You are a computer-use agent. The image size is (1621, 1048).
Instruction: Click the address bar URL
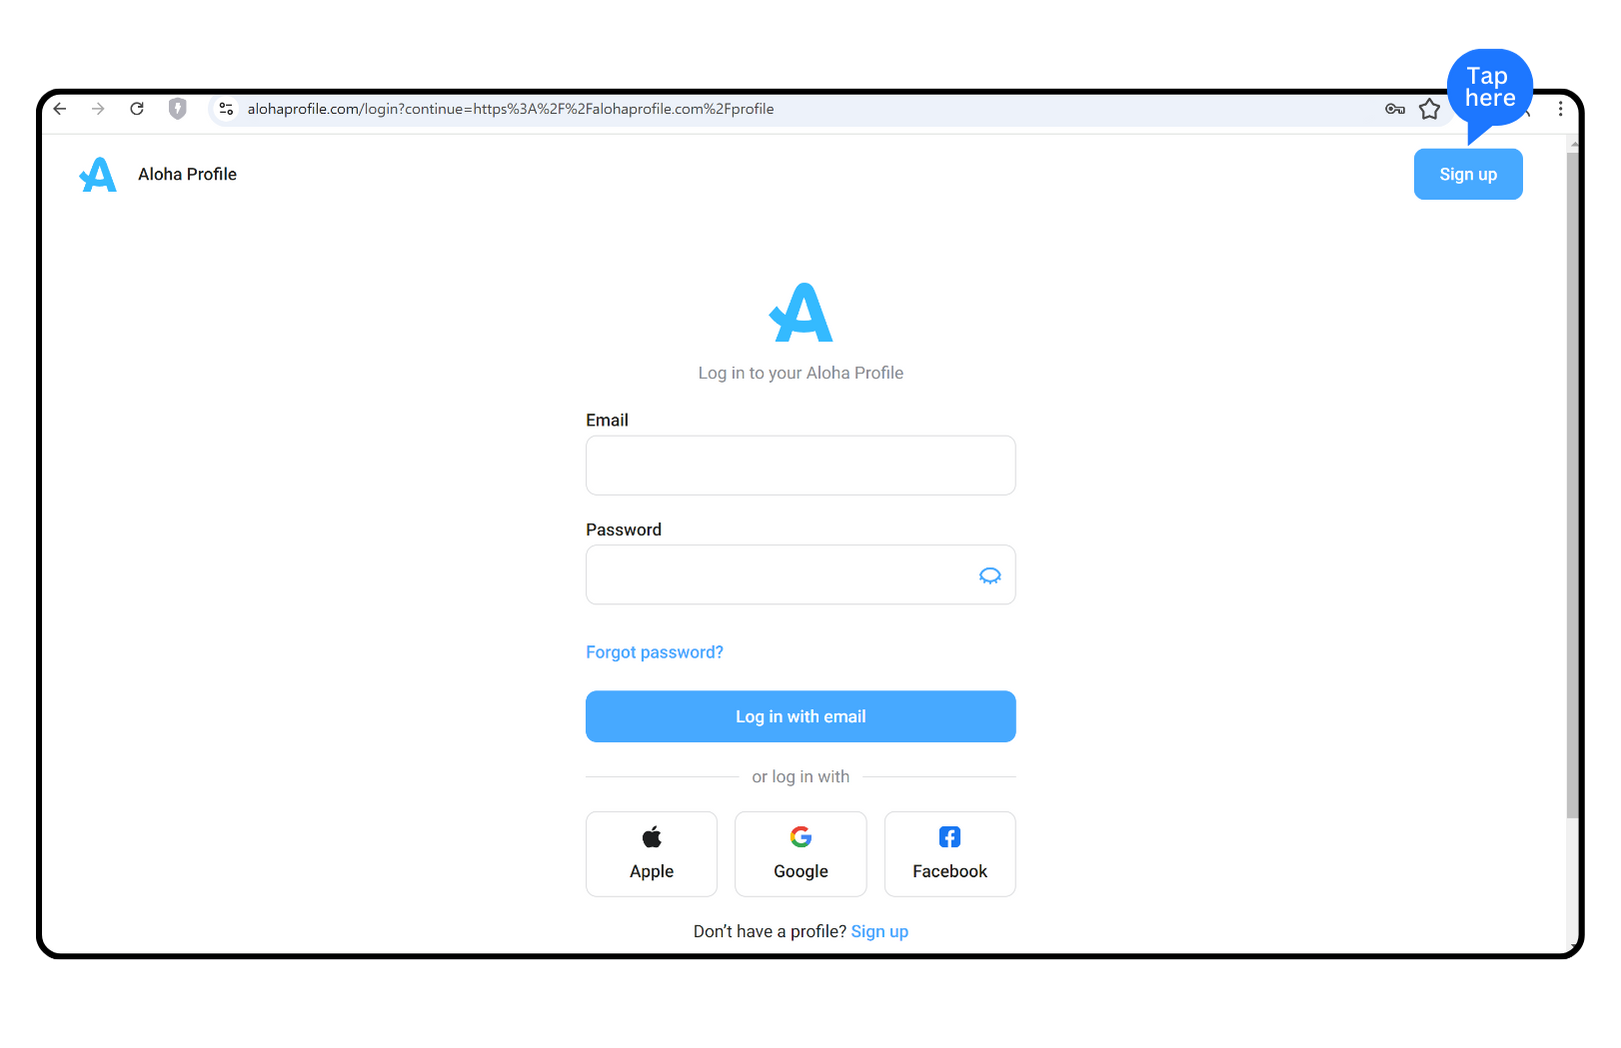click(510, 109)
